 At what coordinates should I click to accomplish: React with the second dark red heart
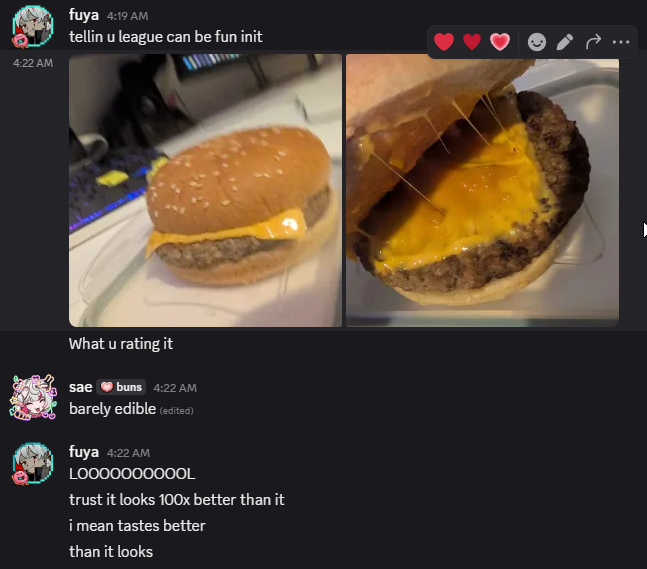(x=472, y=42)
